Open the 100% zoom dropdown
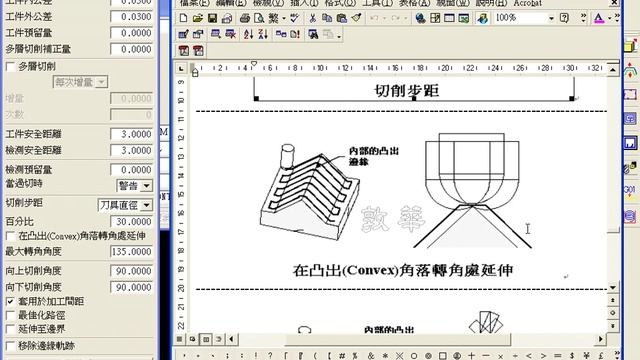 click(x=551, y=18)
